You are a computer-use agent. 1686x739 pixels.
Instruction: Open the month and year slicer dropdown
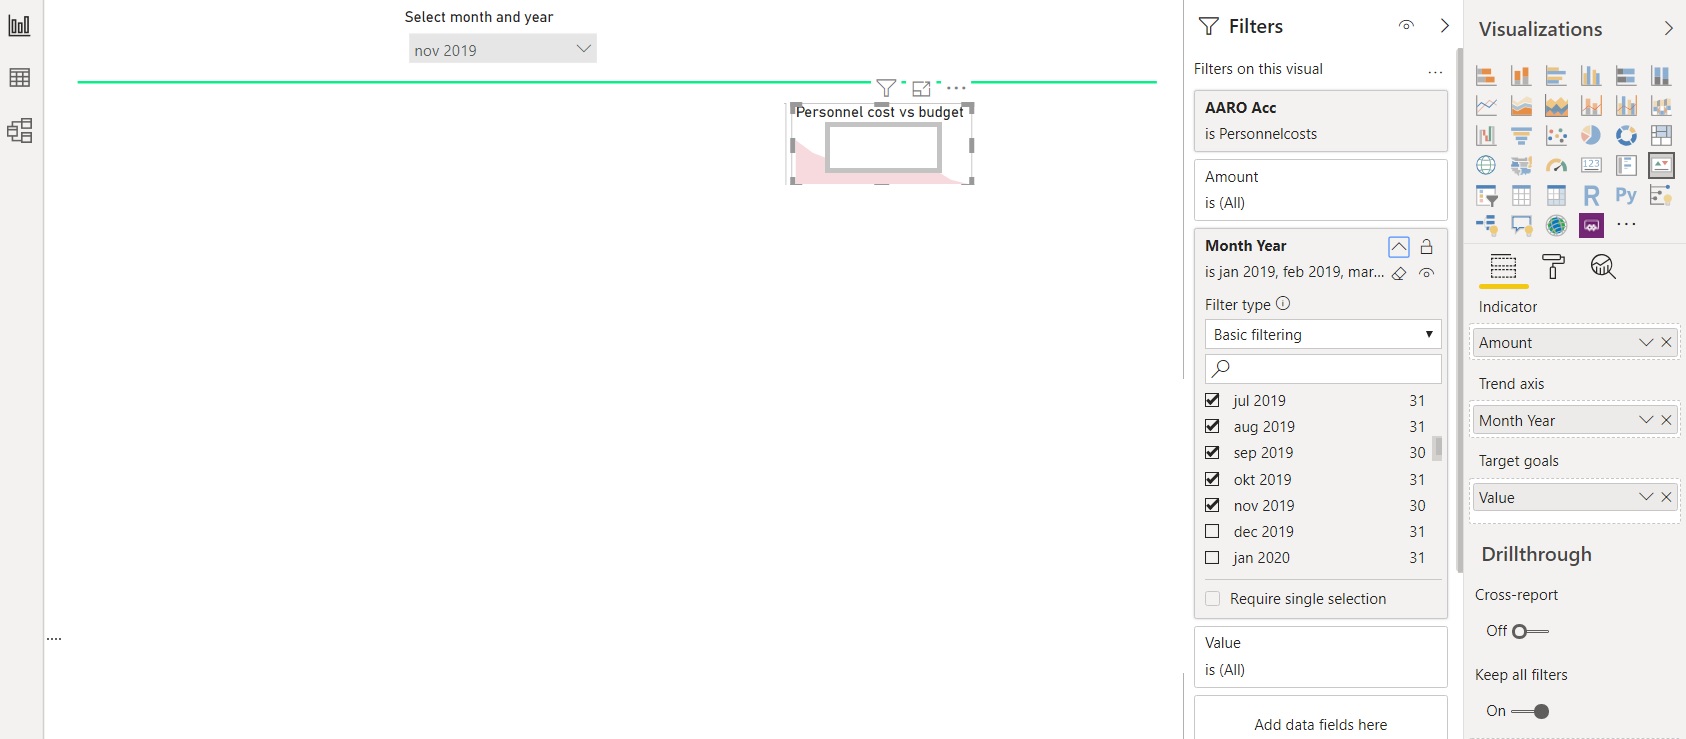pyautogui.click(x=503, y=49)
